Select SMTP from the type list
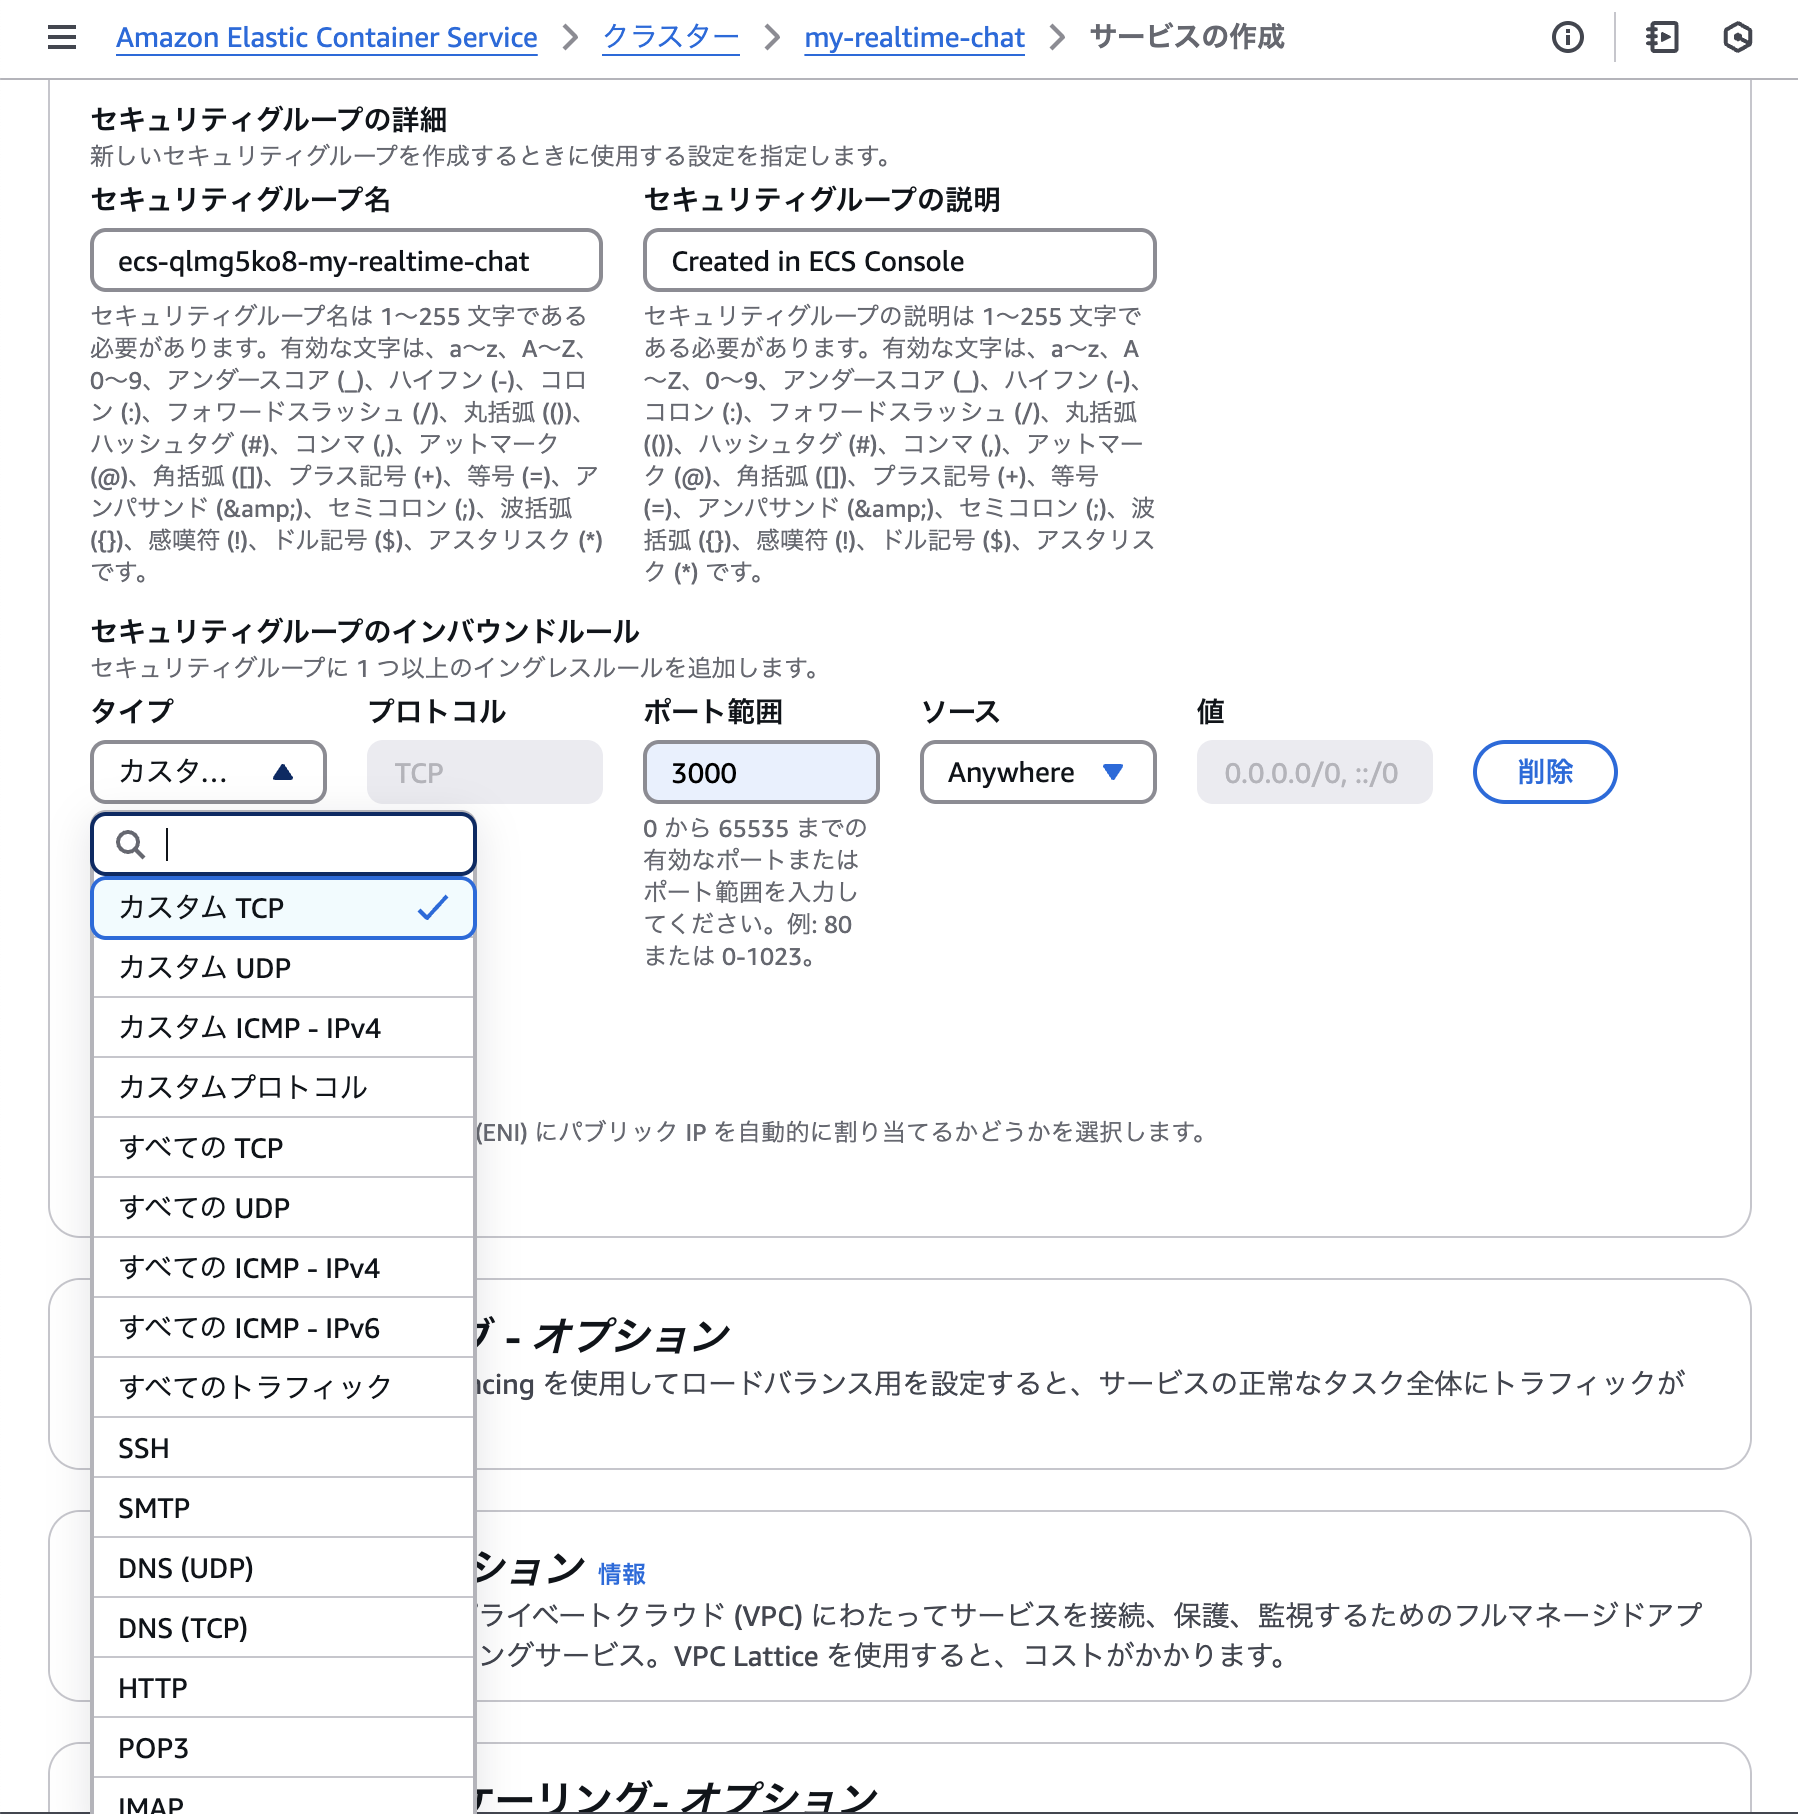The height and width of the screenshot is (1814, 1798). pyautogui.click(x=283, y=1508)
